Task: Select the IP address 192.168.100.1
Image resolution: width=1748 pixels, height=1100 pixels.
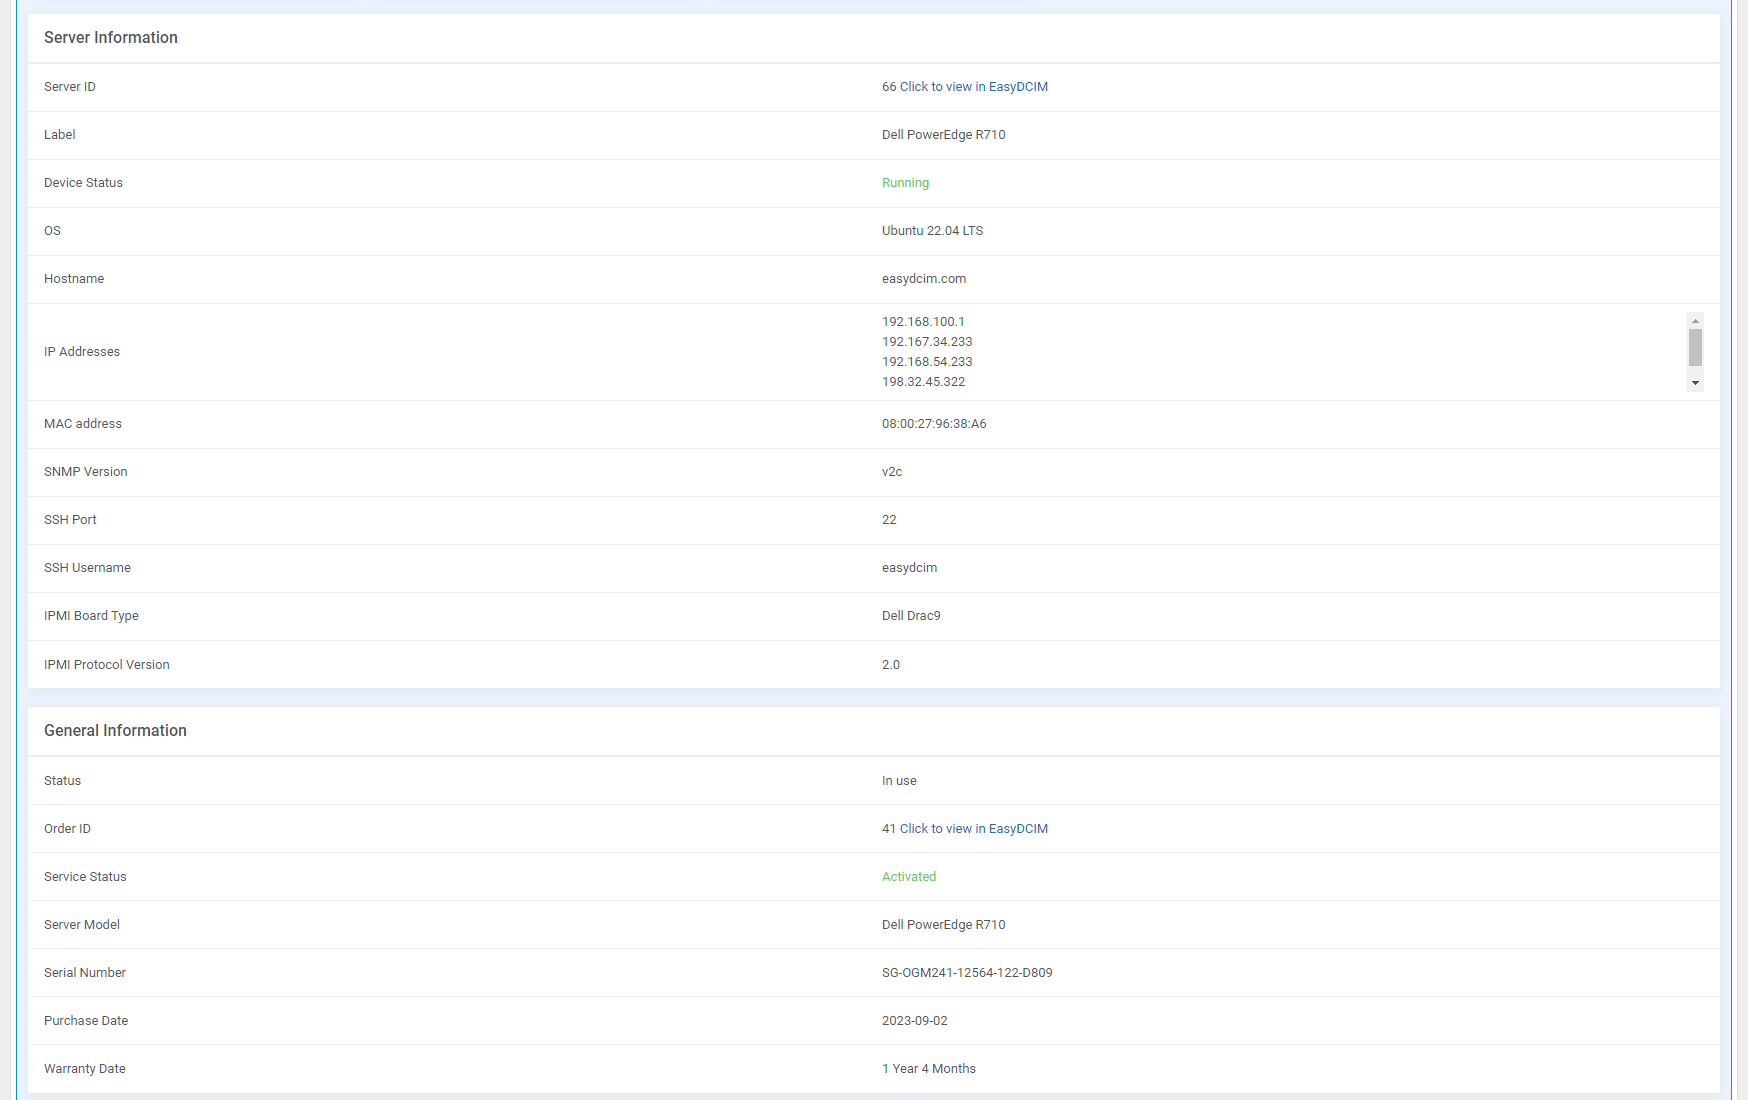Action: click(x=923, y=321)
